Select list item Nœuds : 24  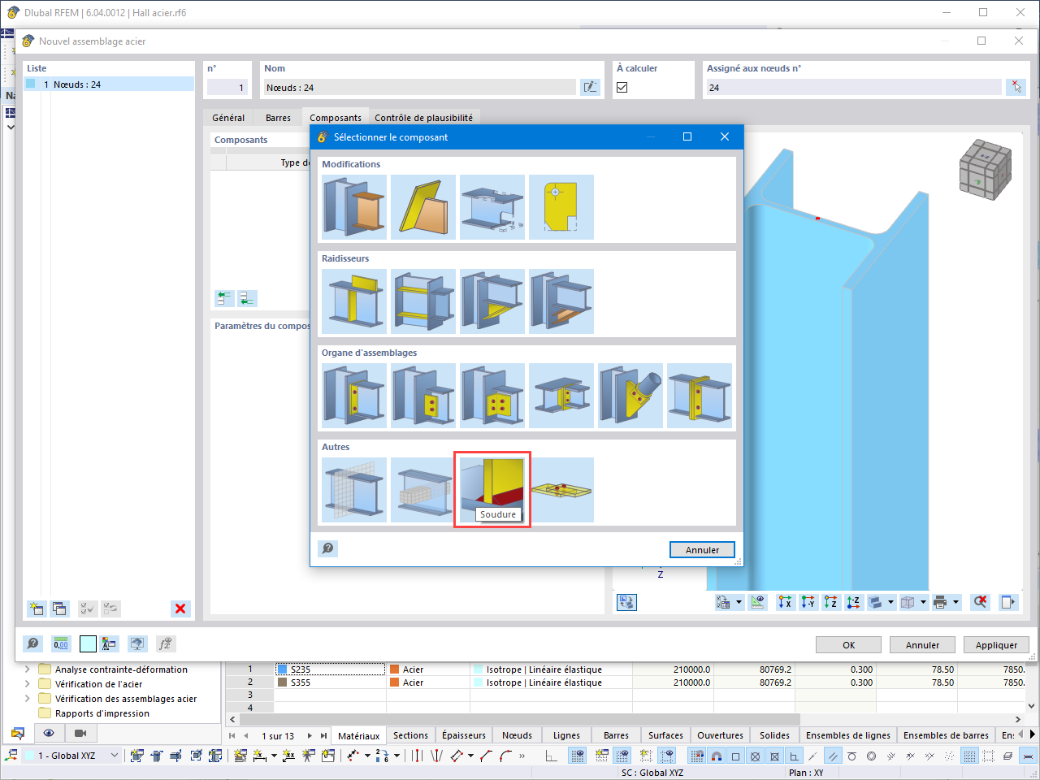tap(109, 84)
